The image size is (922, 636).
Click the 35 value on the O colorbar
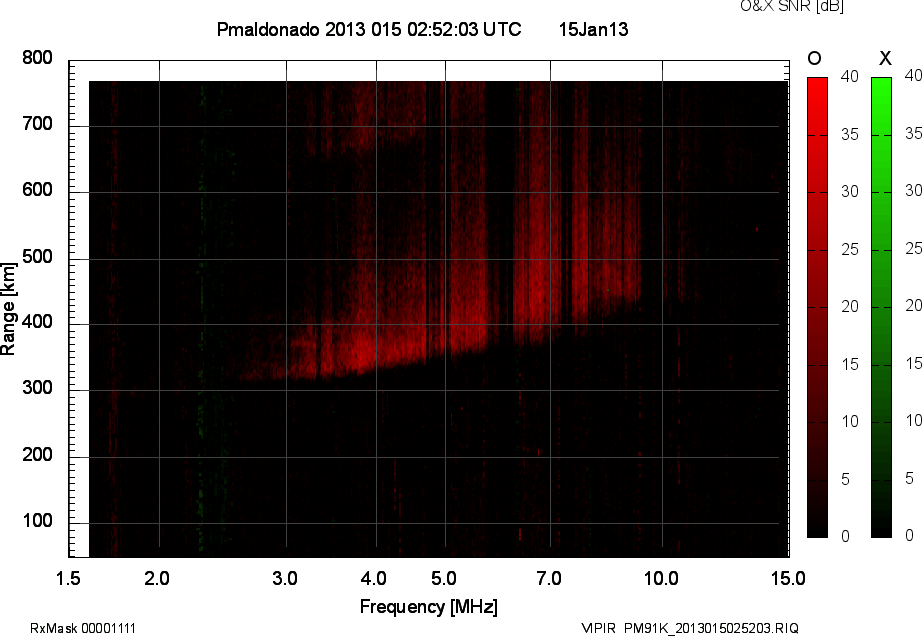(850, 135)
